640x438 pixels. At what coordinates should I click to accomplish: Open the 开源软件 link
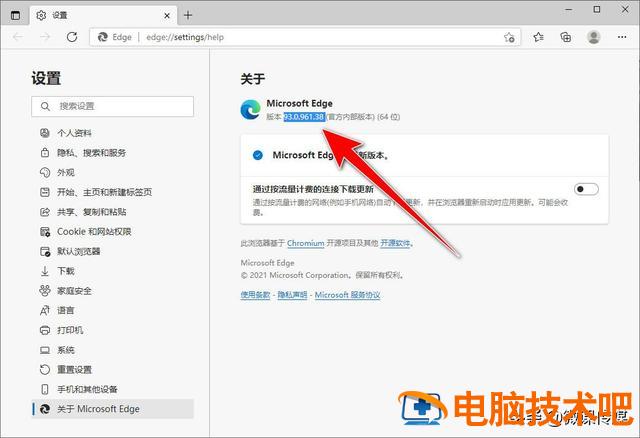pos(395,243)
